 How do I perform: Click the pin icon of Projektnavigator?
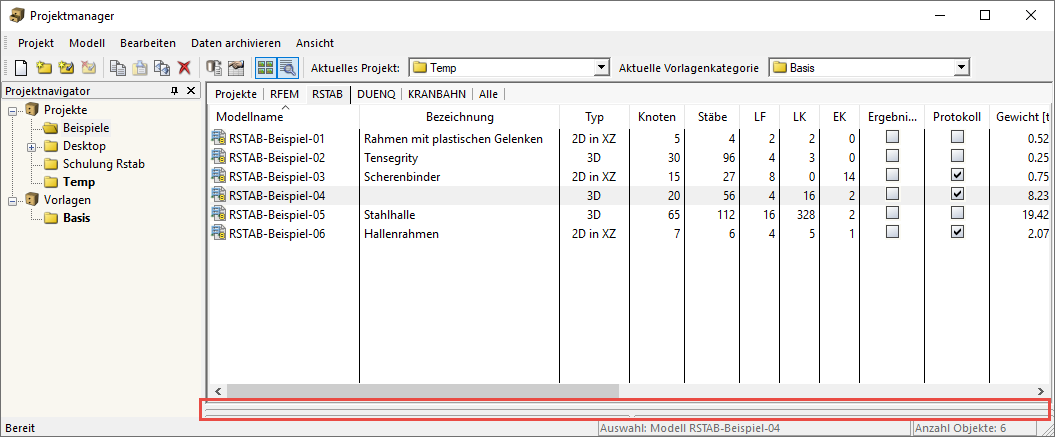point(175,91)
